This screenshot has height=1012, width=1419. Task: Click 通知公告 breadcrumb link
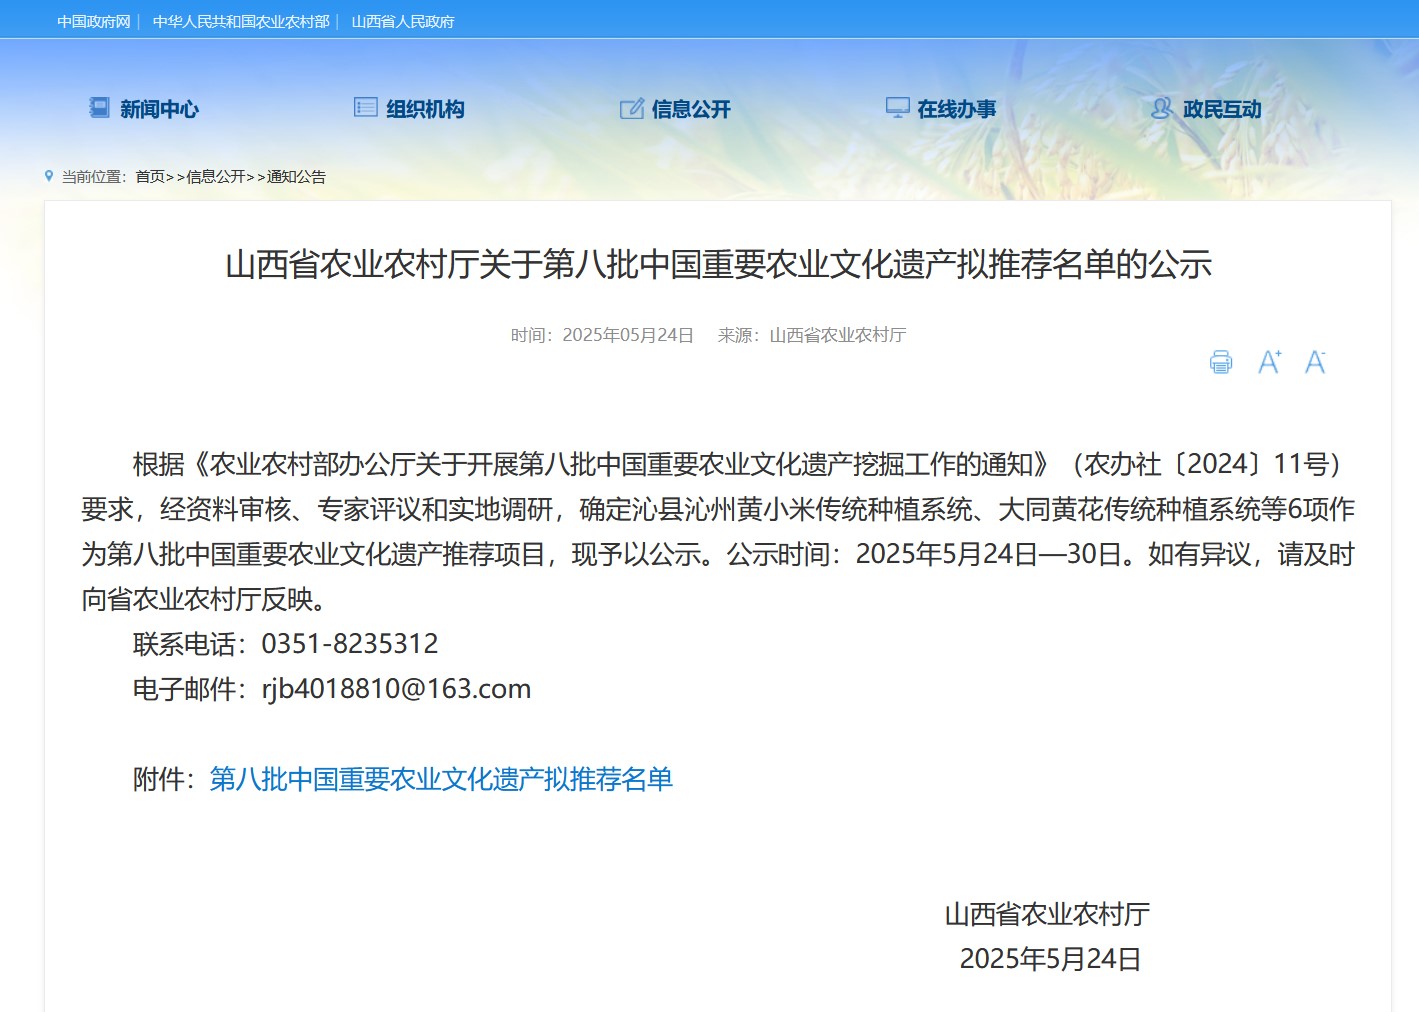[x=296, y=177]
